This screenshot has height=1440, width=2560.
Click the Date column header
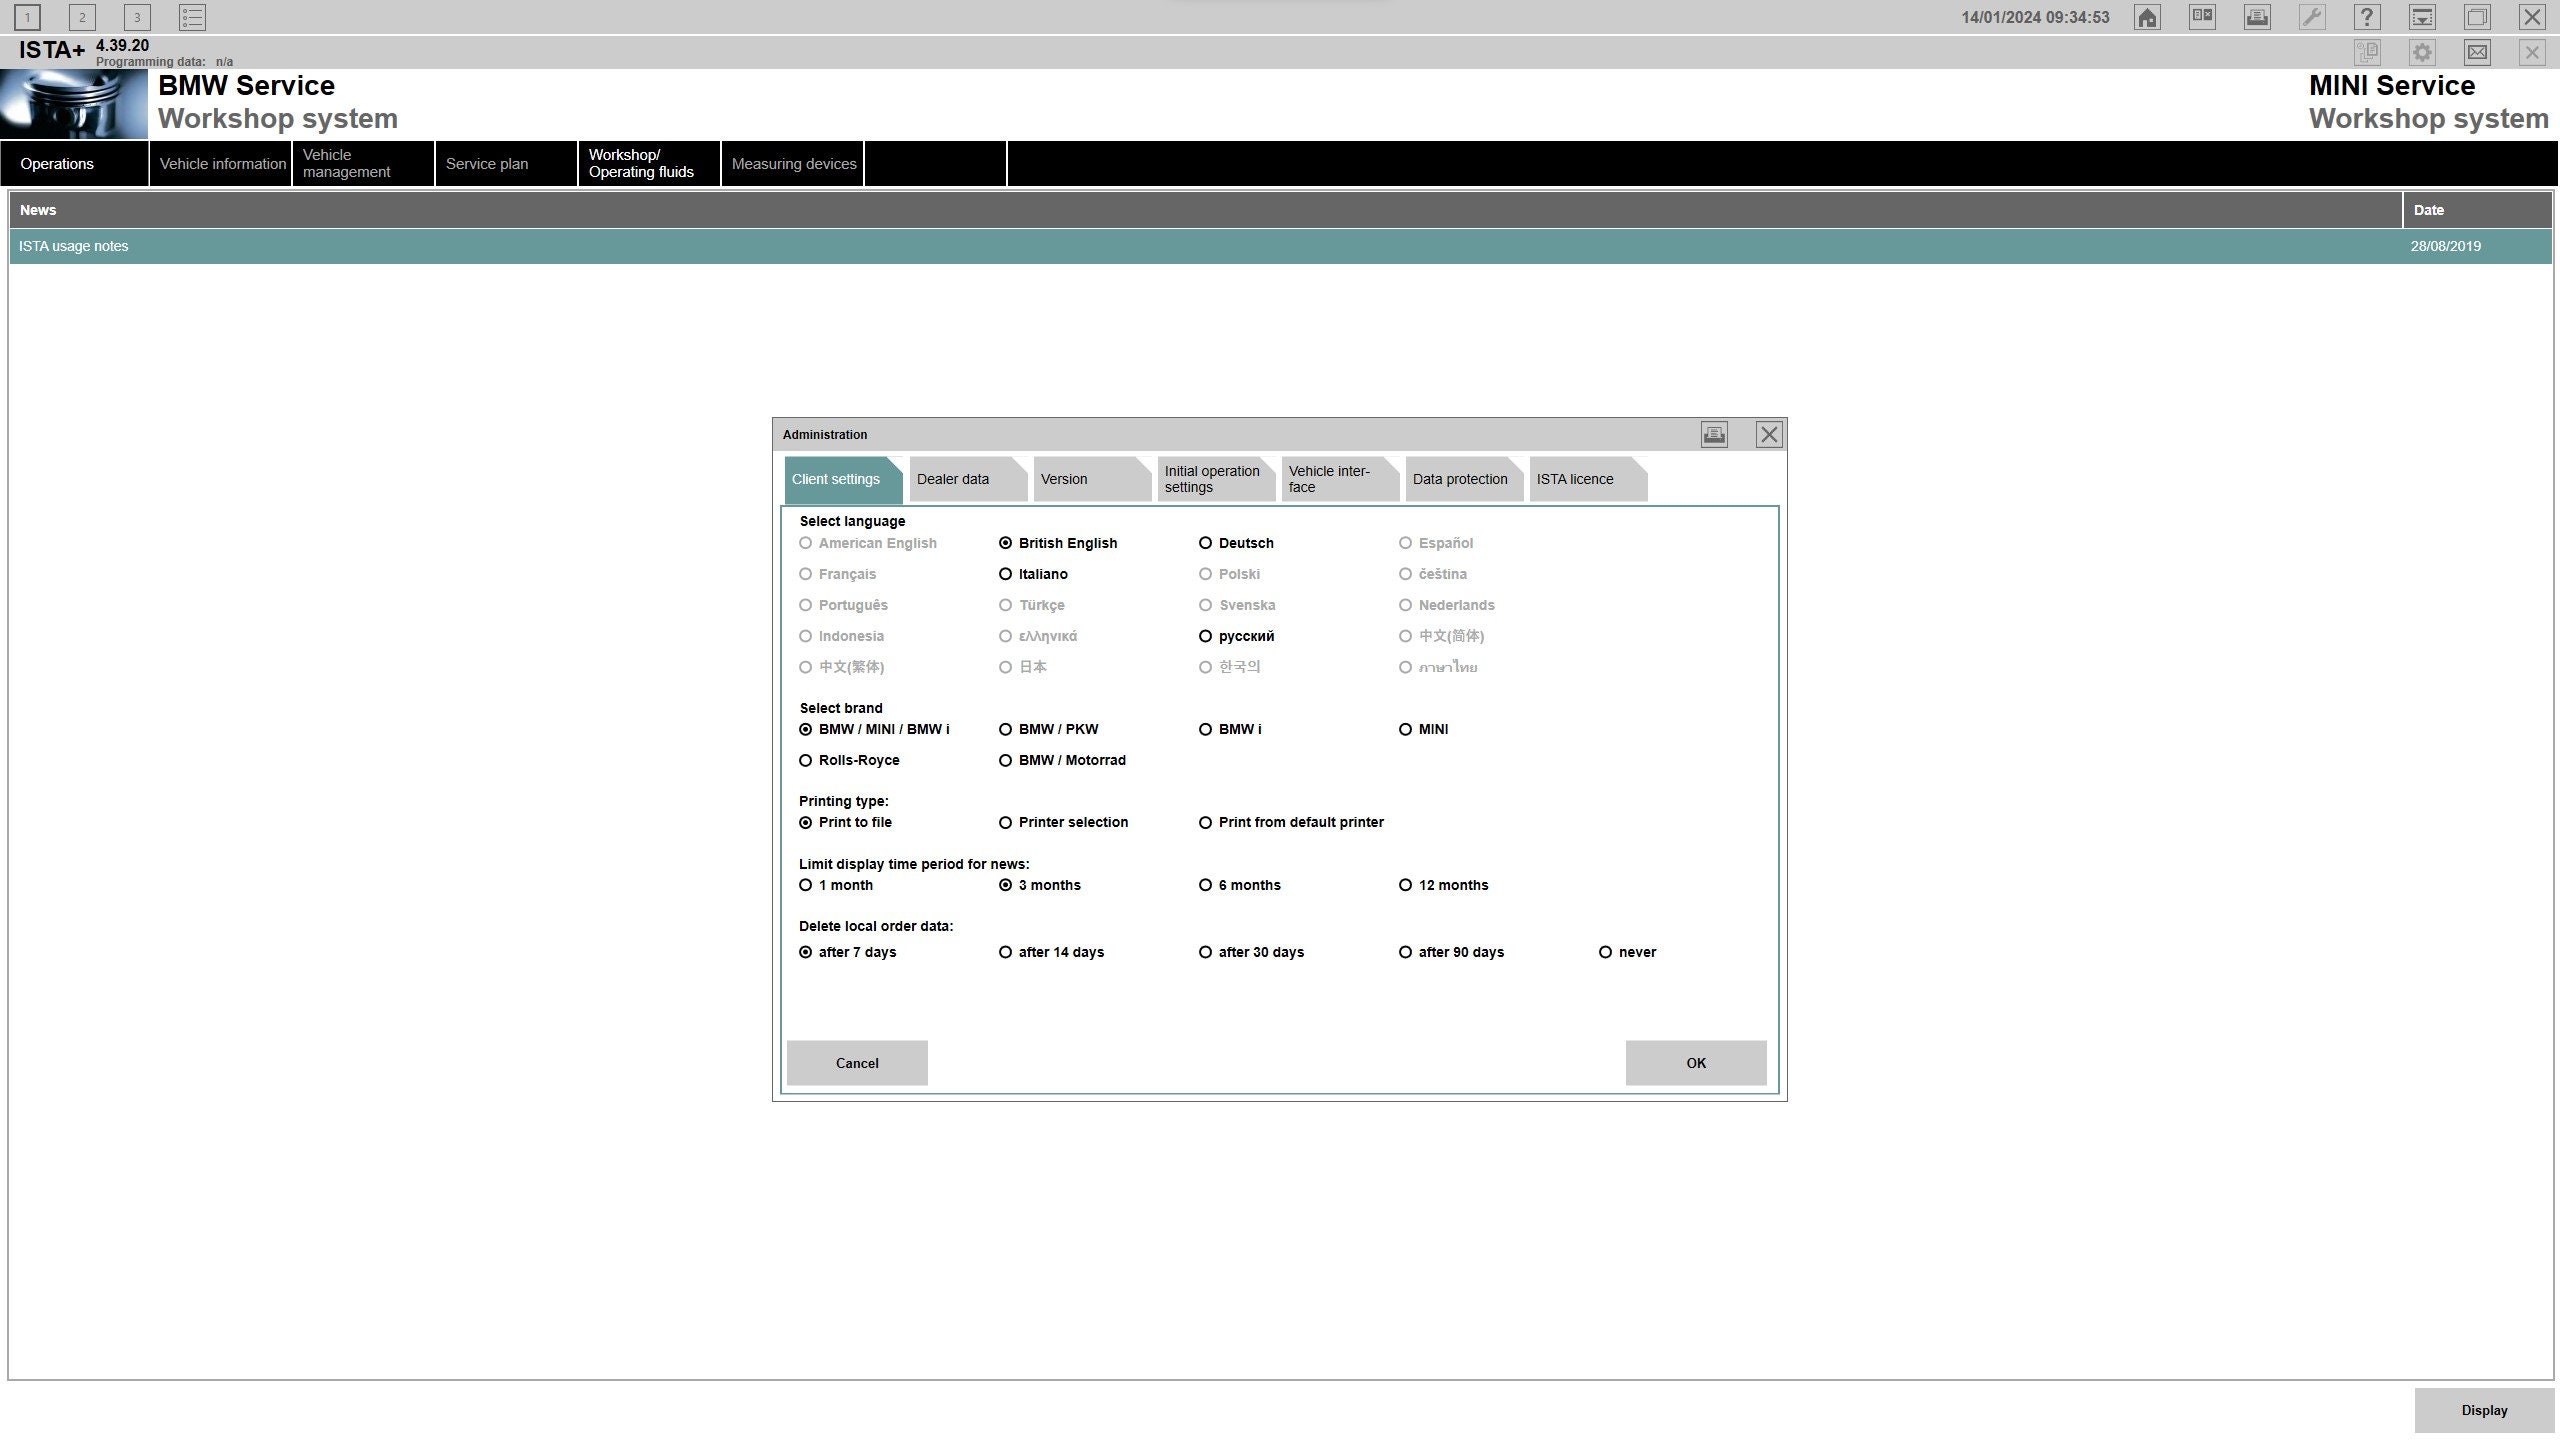[x=2477, y=210]
